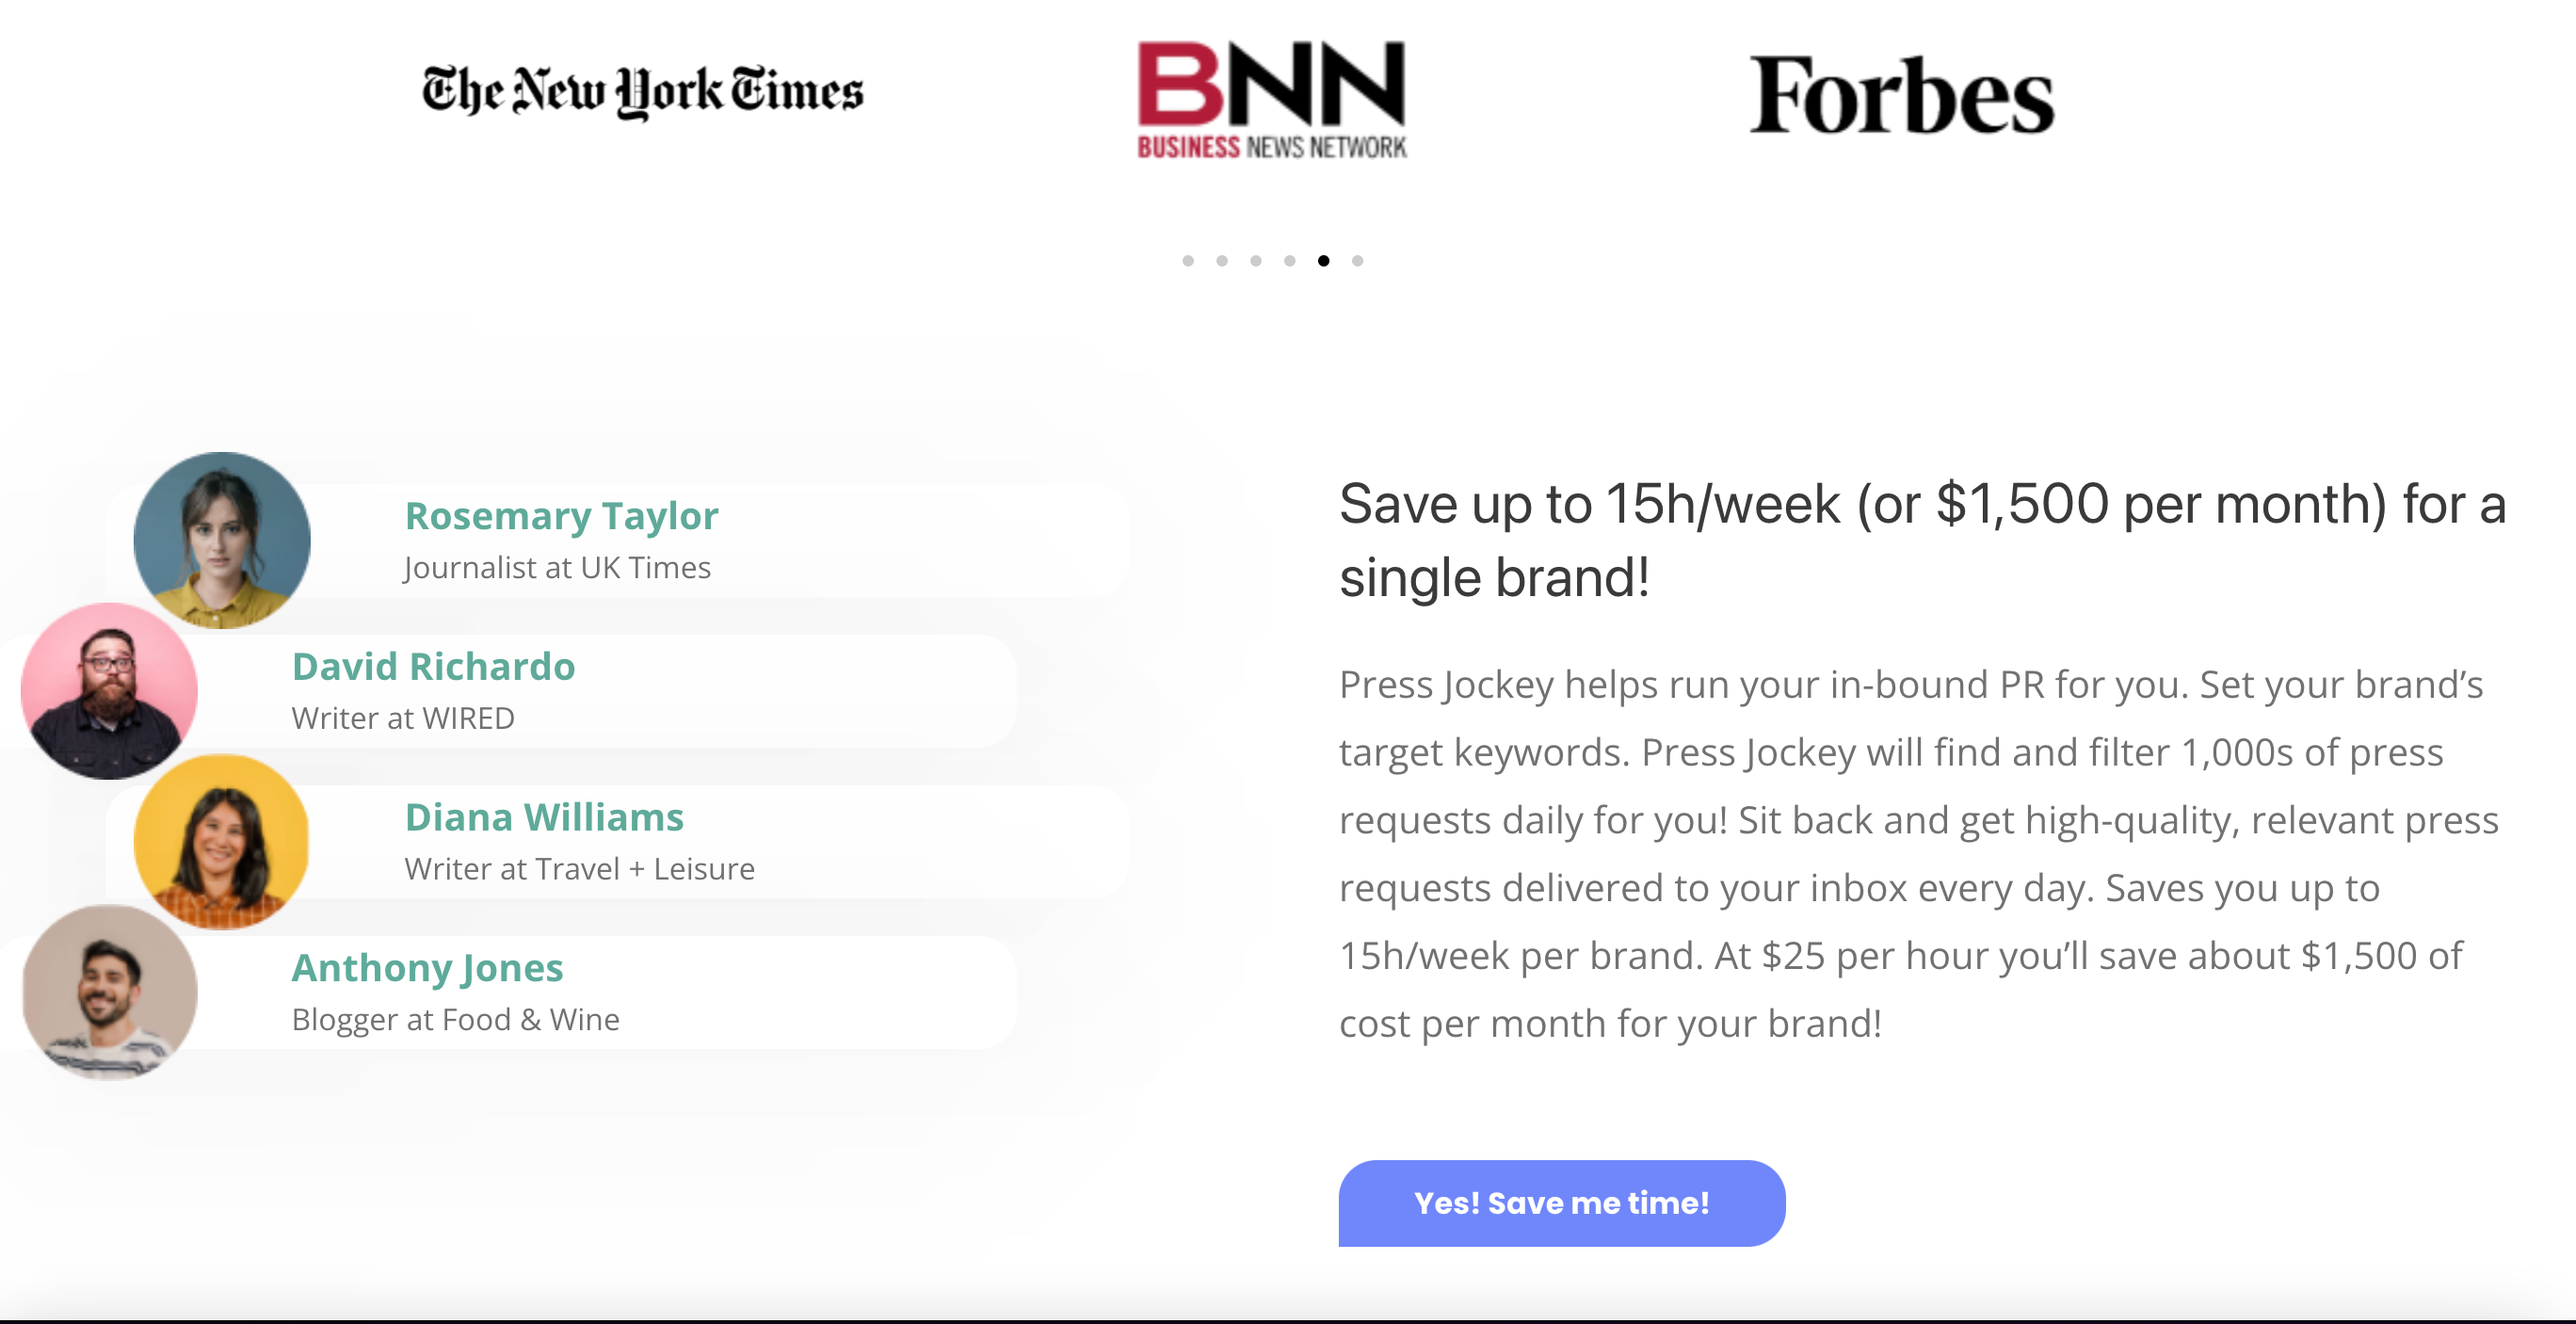Select the fourth carousel dot
Viewport: 2576px width, 1324px height.
(1290, 261)
